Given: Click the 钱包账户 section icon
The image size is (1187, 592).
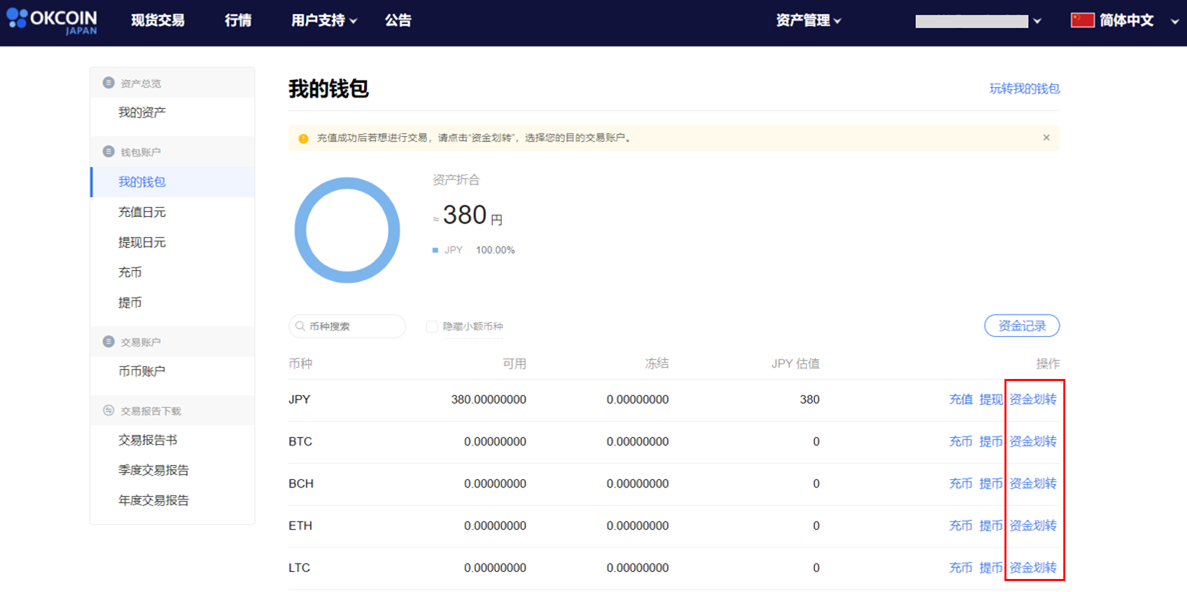Looking at the screenshot, I should point(108,151).
